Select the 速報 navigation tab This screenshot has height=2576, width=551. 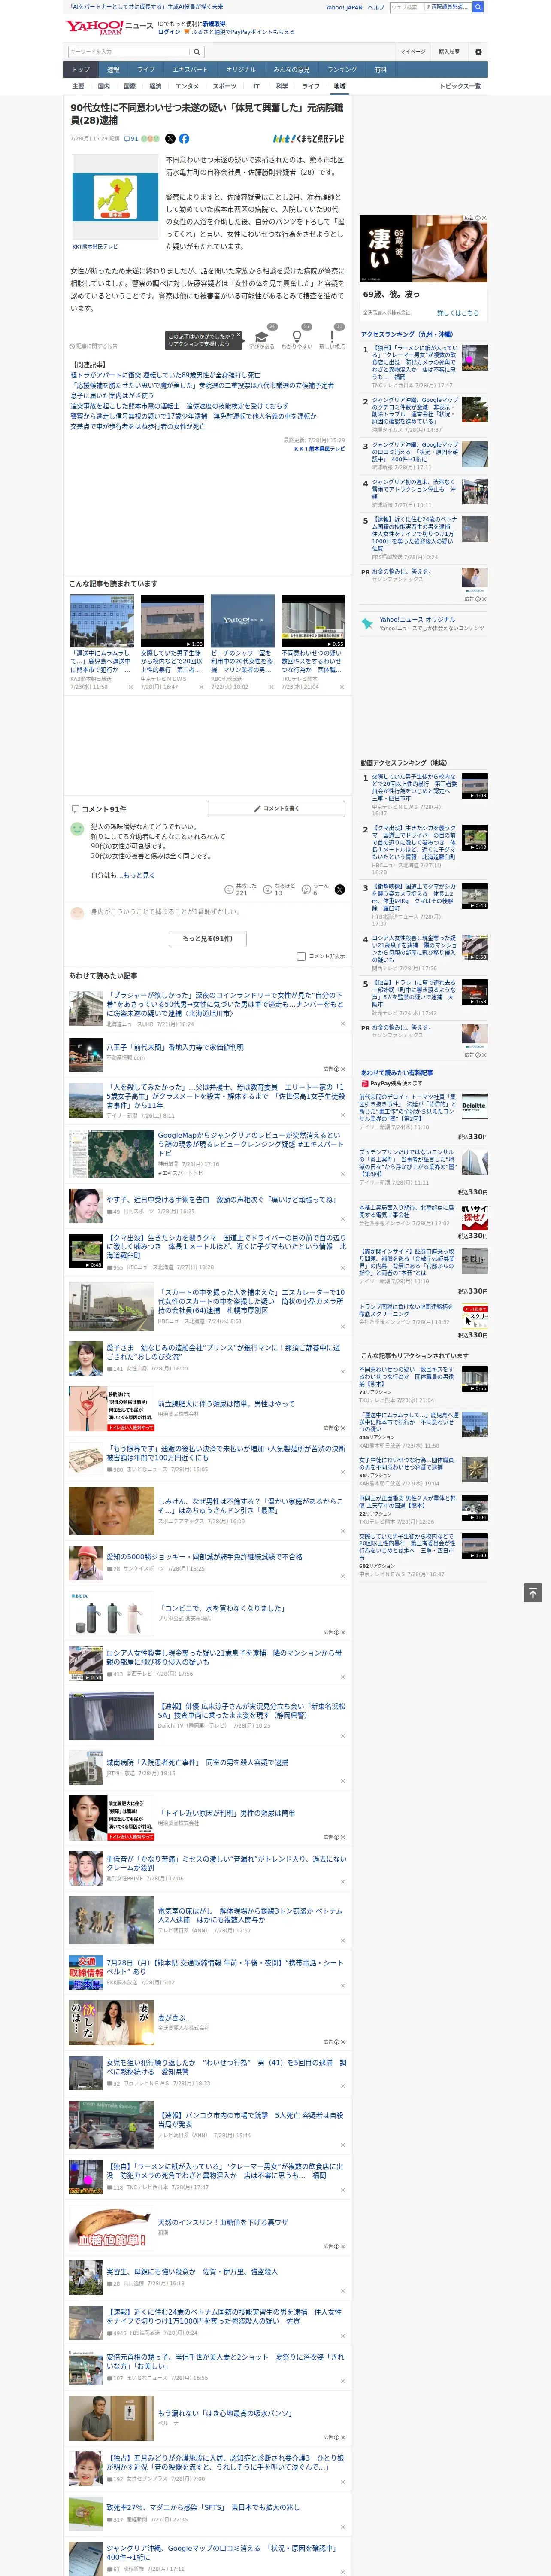click(x=113, y=70)
